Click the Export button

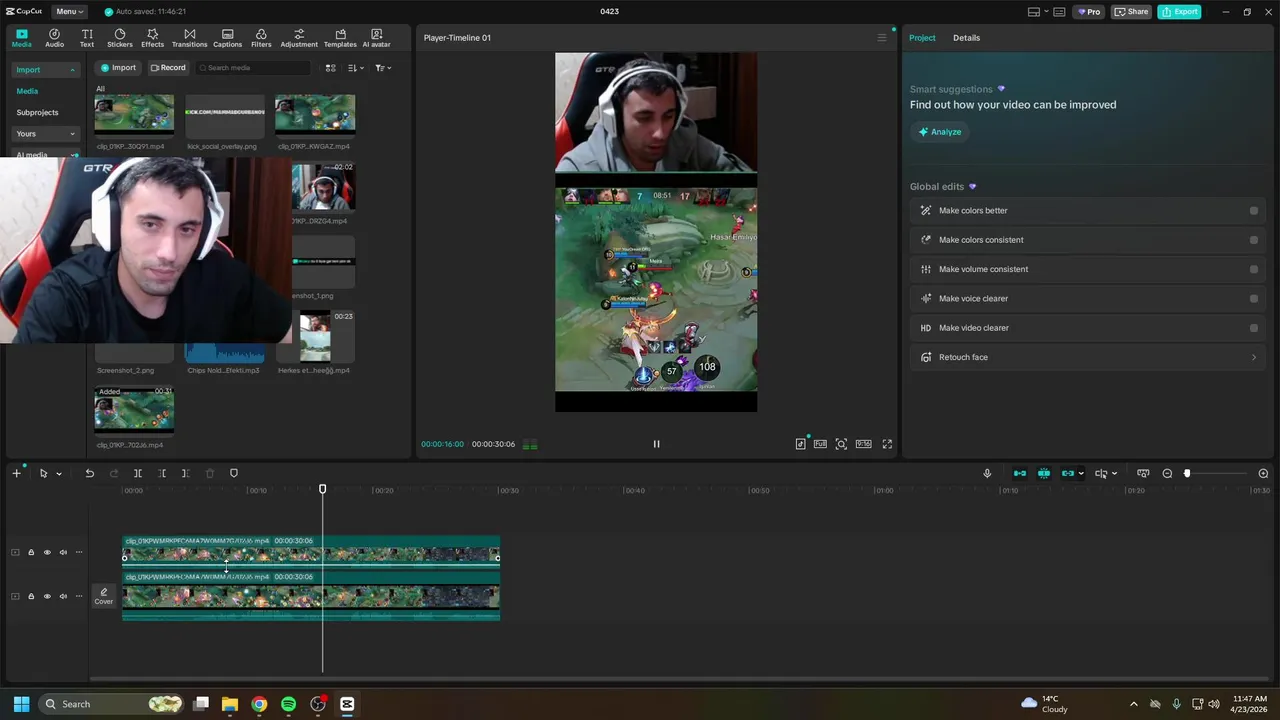[x=1180, y=12]
